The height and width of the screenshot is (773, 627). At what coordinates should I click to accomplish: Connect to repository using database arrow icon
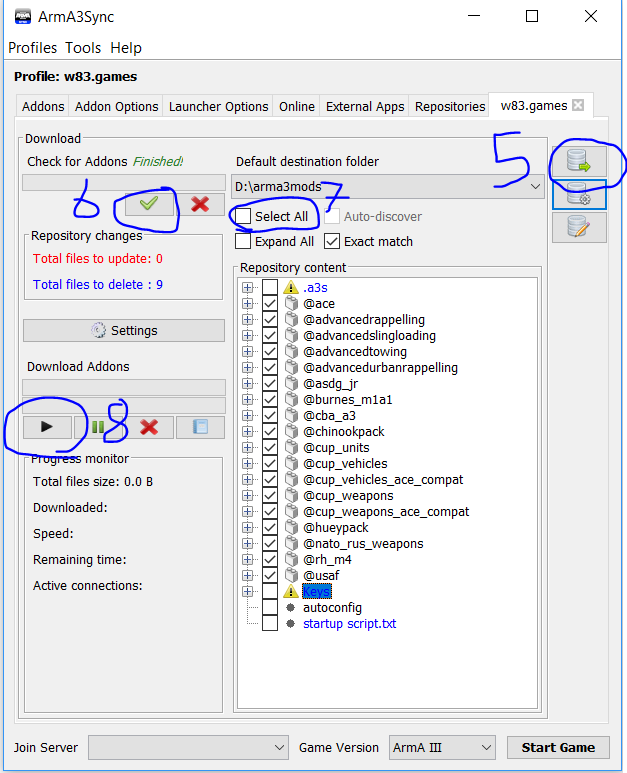point(579,161)
